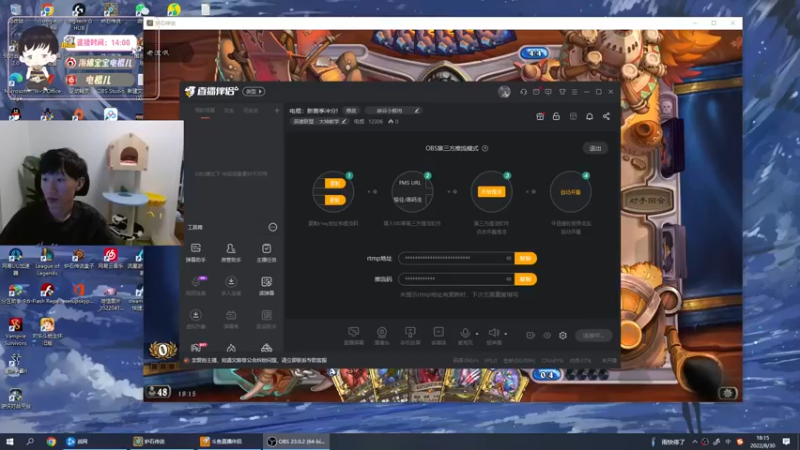Add the 摄像头 camera source
Screen dimensions: 800x450
tap(382, 336)
